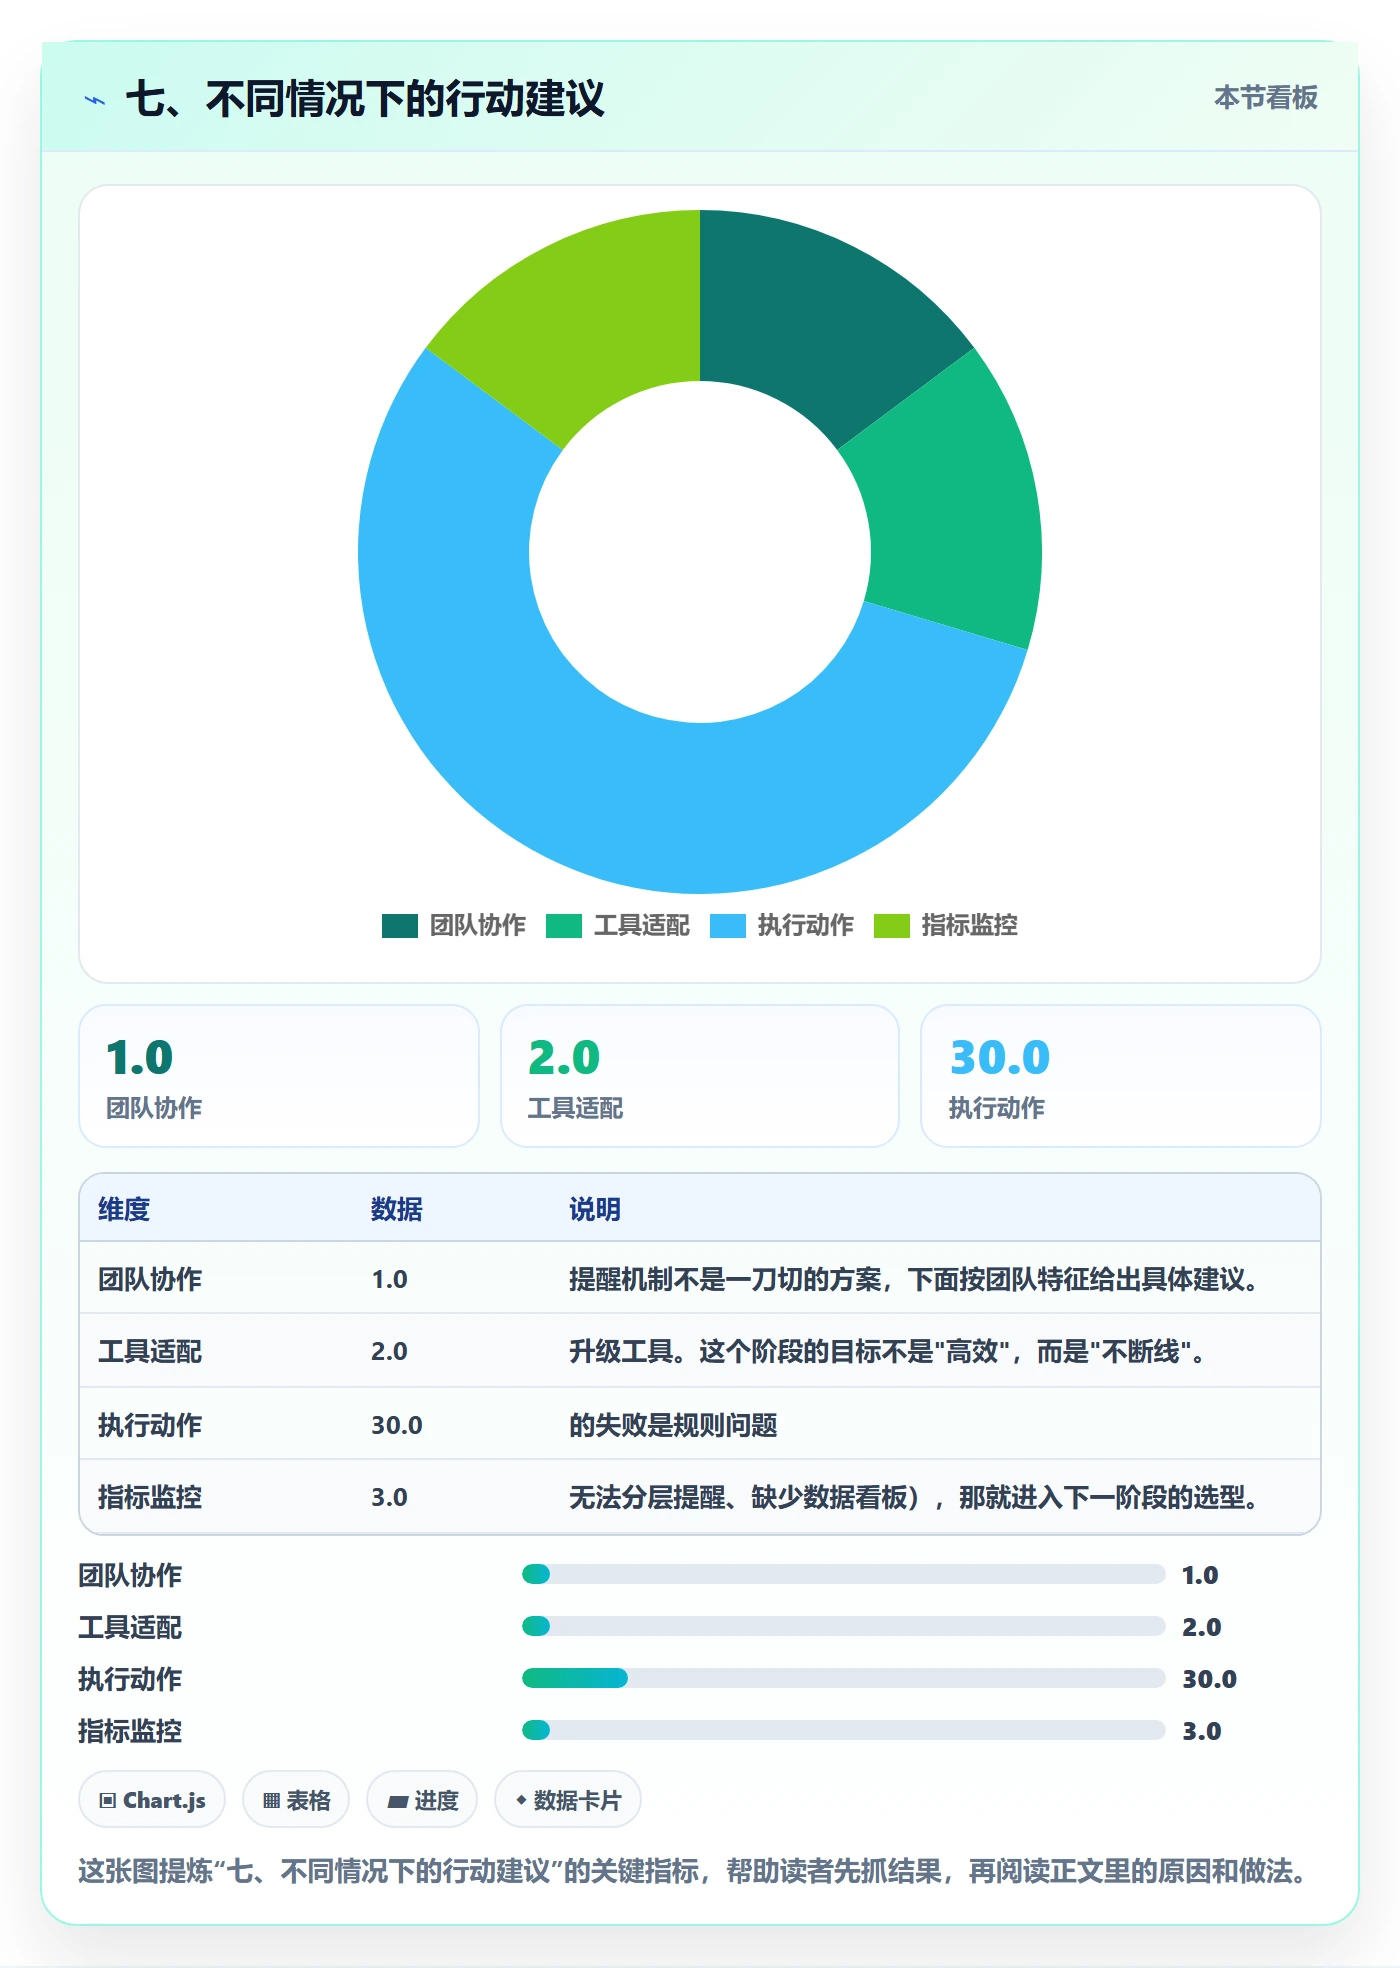Click the 维度 column header
This screenshot has height=1968, width=1400.
tap(124, 1209)
